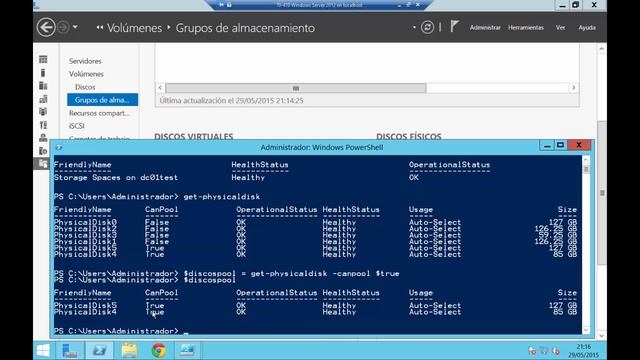Open the taskbar clock showing 21:16

coord(583,351)
